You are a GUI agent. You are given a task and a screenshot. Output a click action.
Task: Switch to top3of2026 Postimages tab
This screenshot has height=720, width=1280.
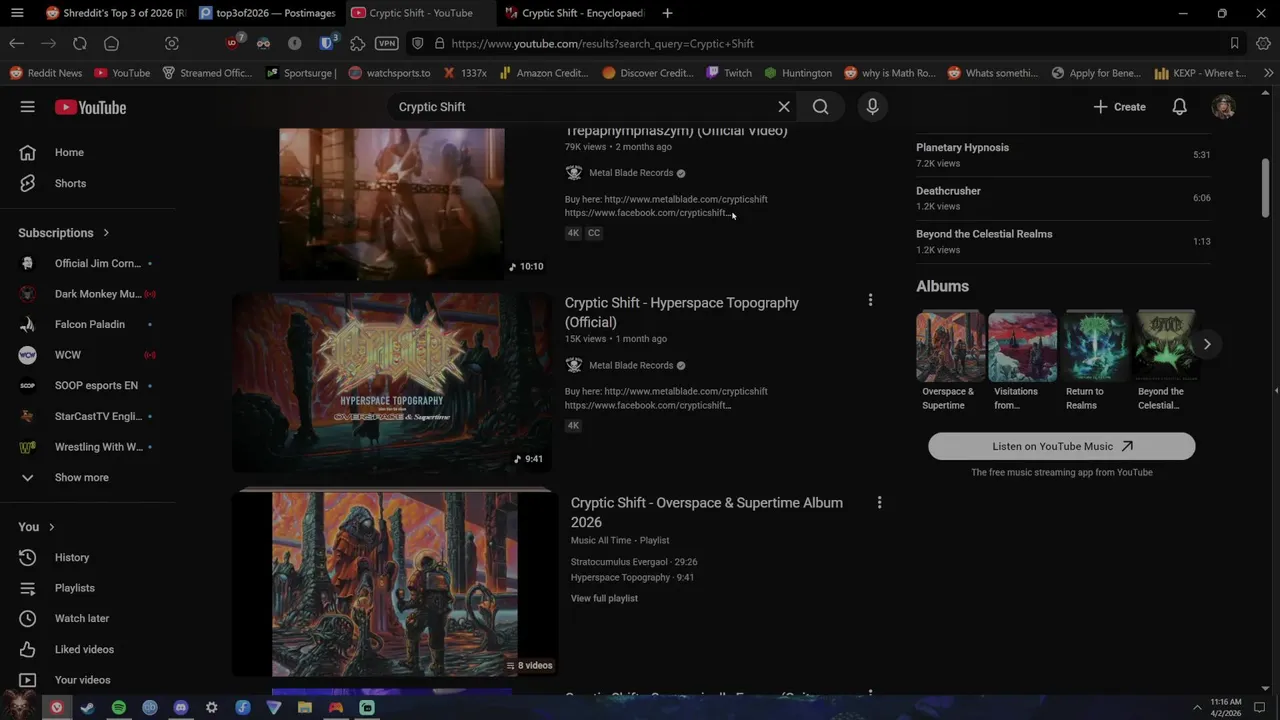pyautogui.click(x=267, y=13)
